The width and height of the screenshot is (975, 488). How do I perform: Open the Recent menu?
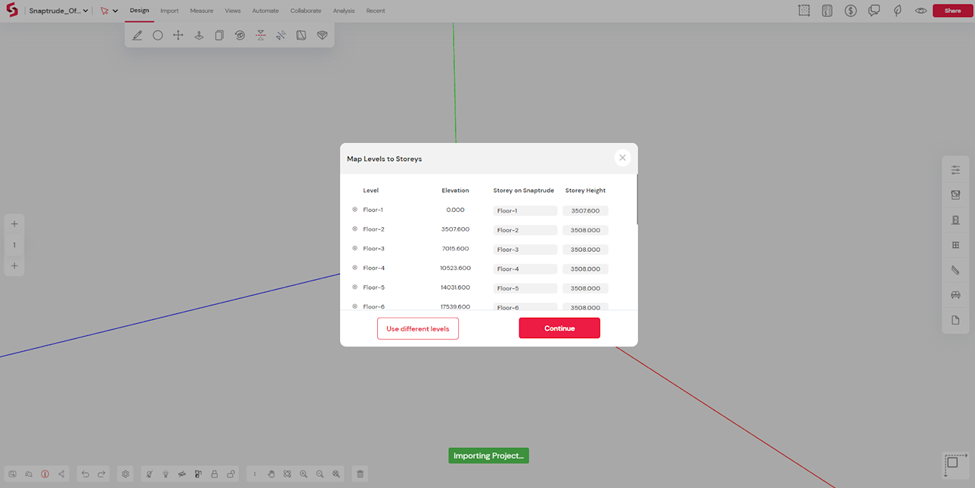point(376,11)
